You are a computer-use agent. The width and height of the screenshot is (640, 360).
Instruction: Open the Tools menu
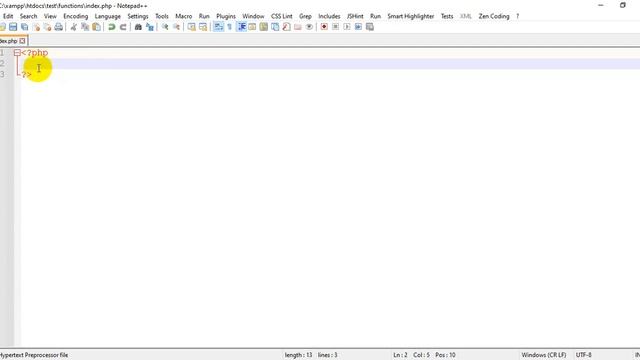pyautogui.click(x=162, y=16)
